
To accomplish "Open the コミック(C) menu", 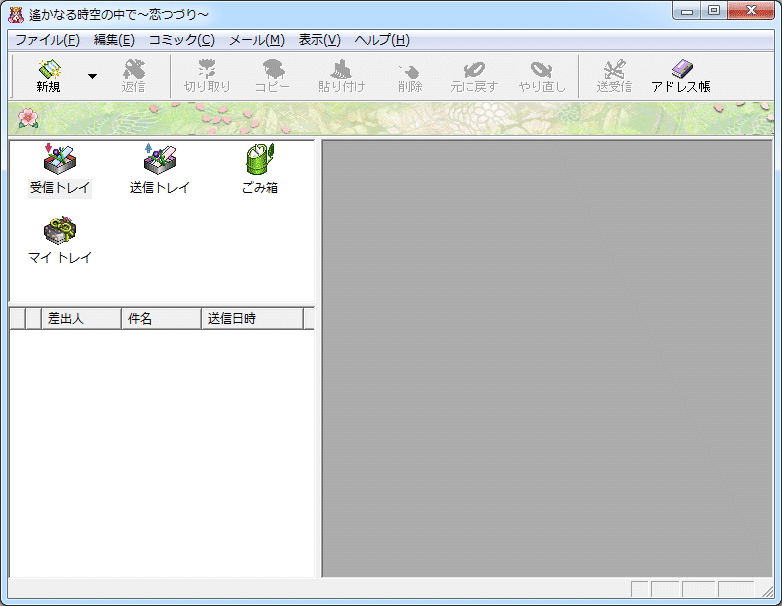I will pyautogui.click(x=182, y=40).
